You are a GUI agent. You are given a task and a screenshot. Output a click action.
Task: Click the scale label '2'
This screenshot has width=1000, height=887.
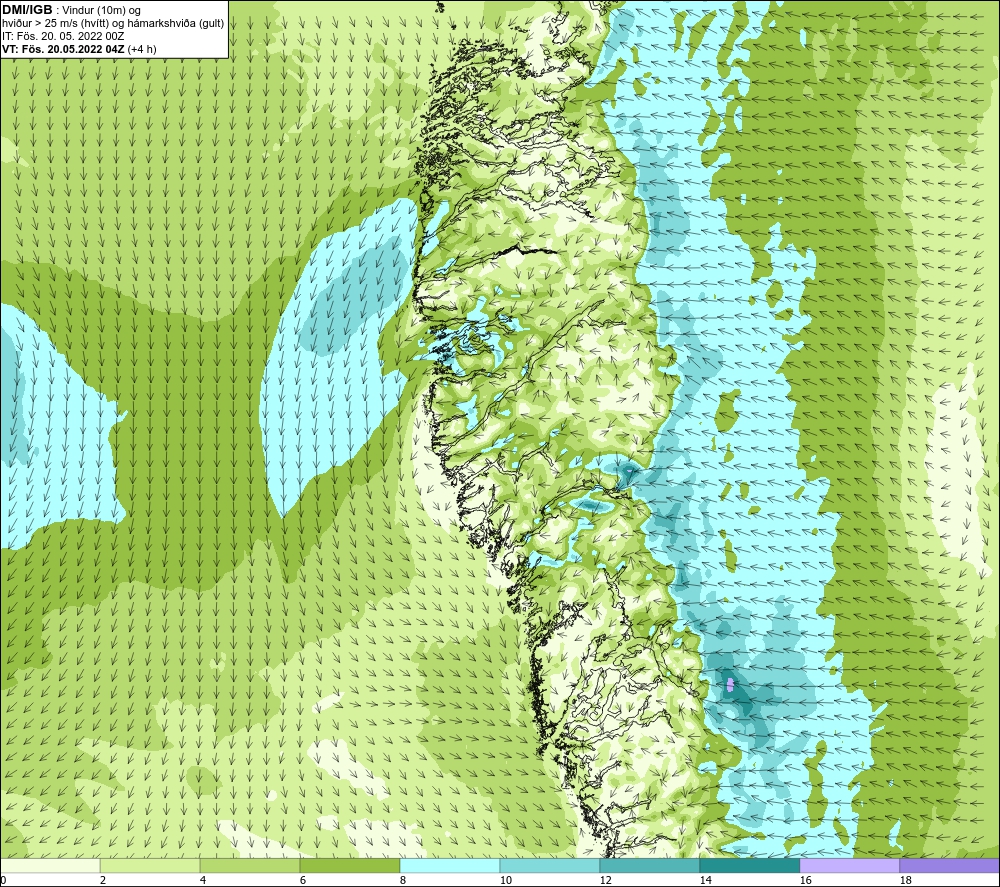[103, 881]
